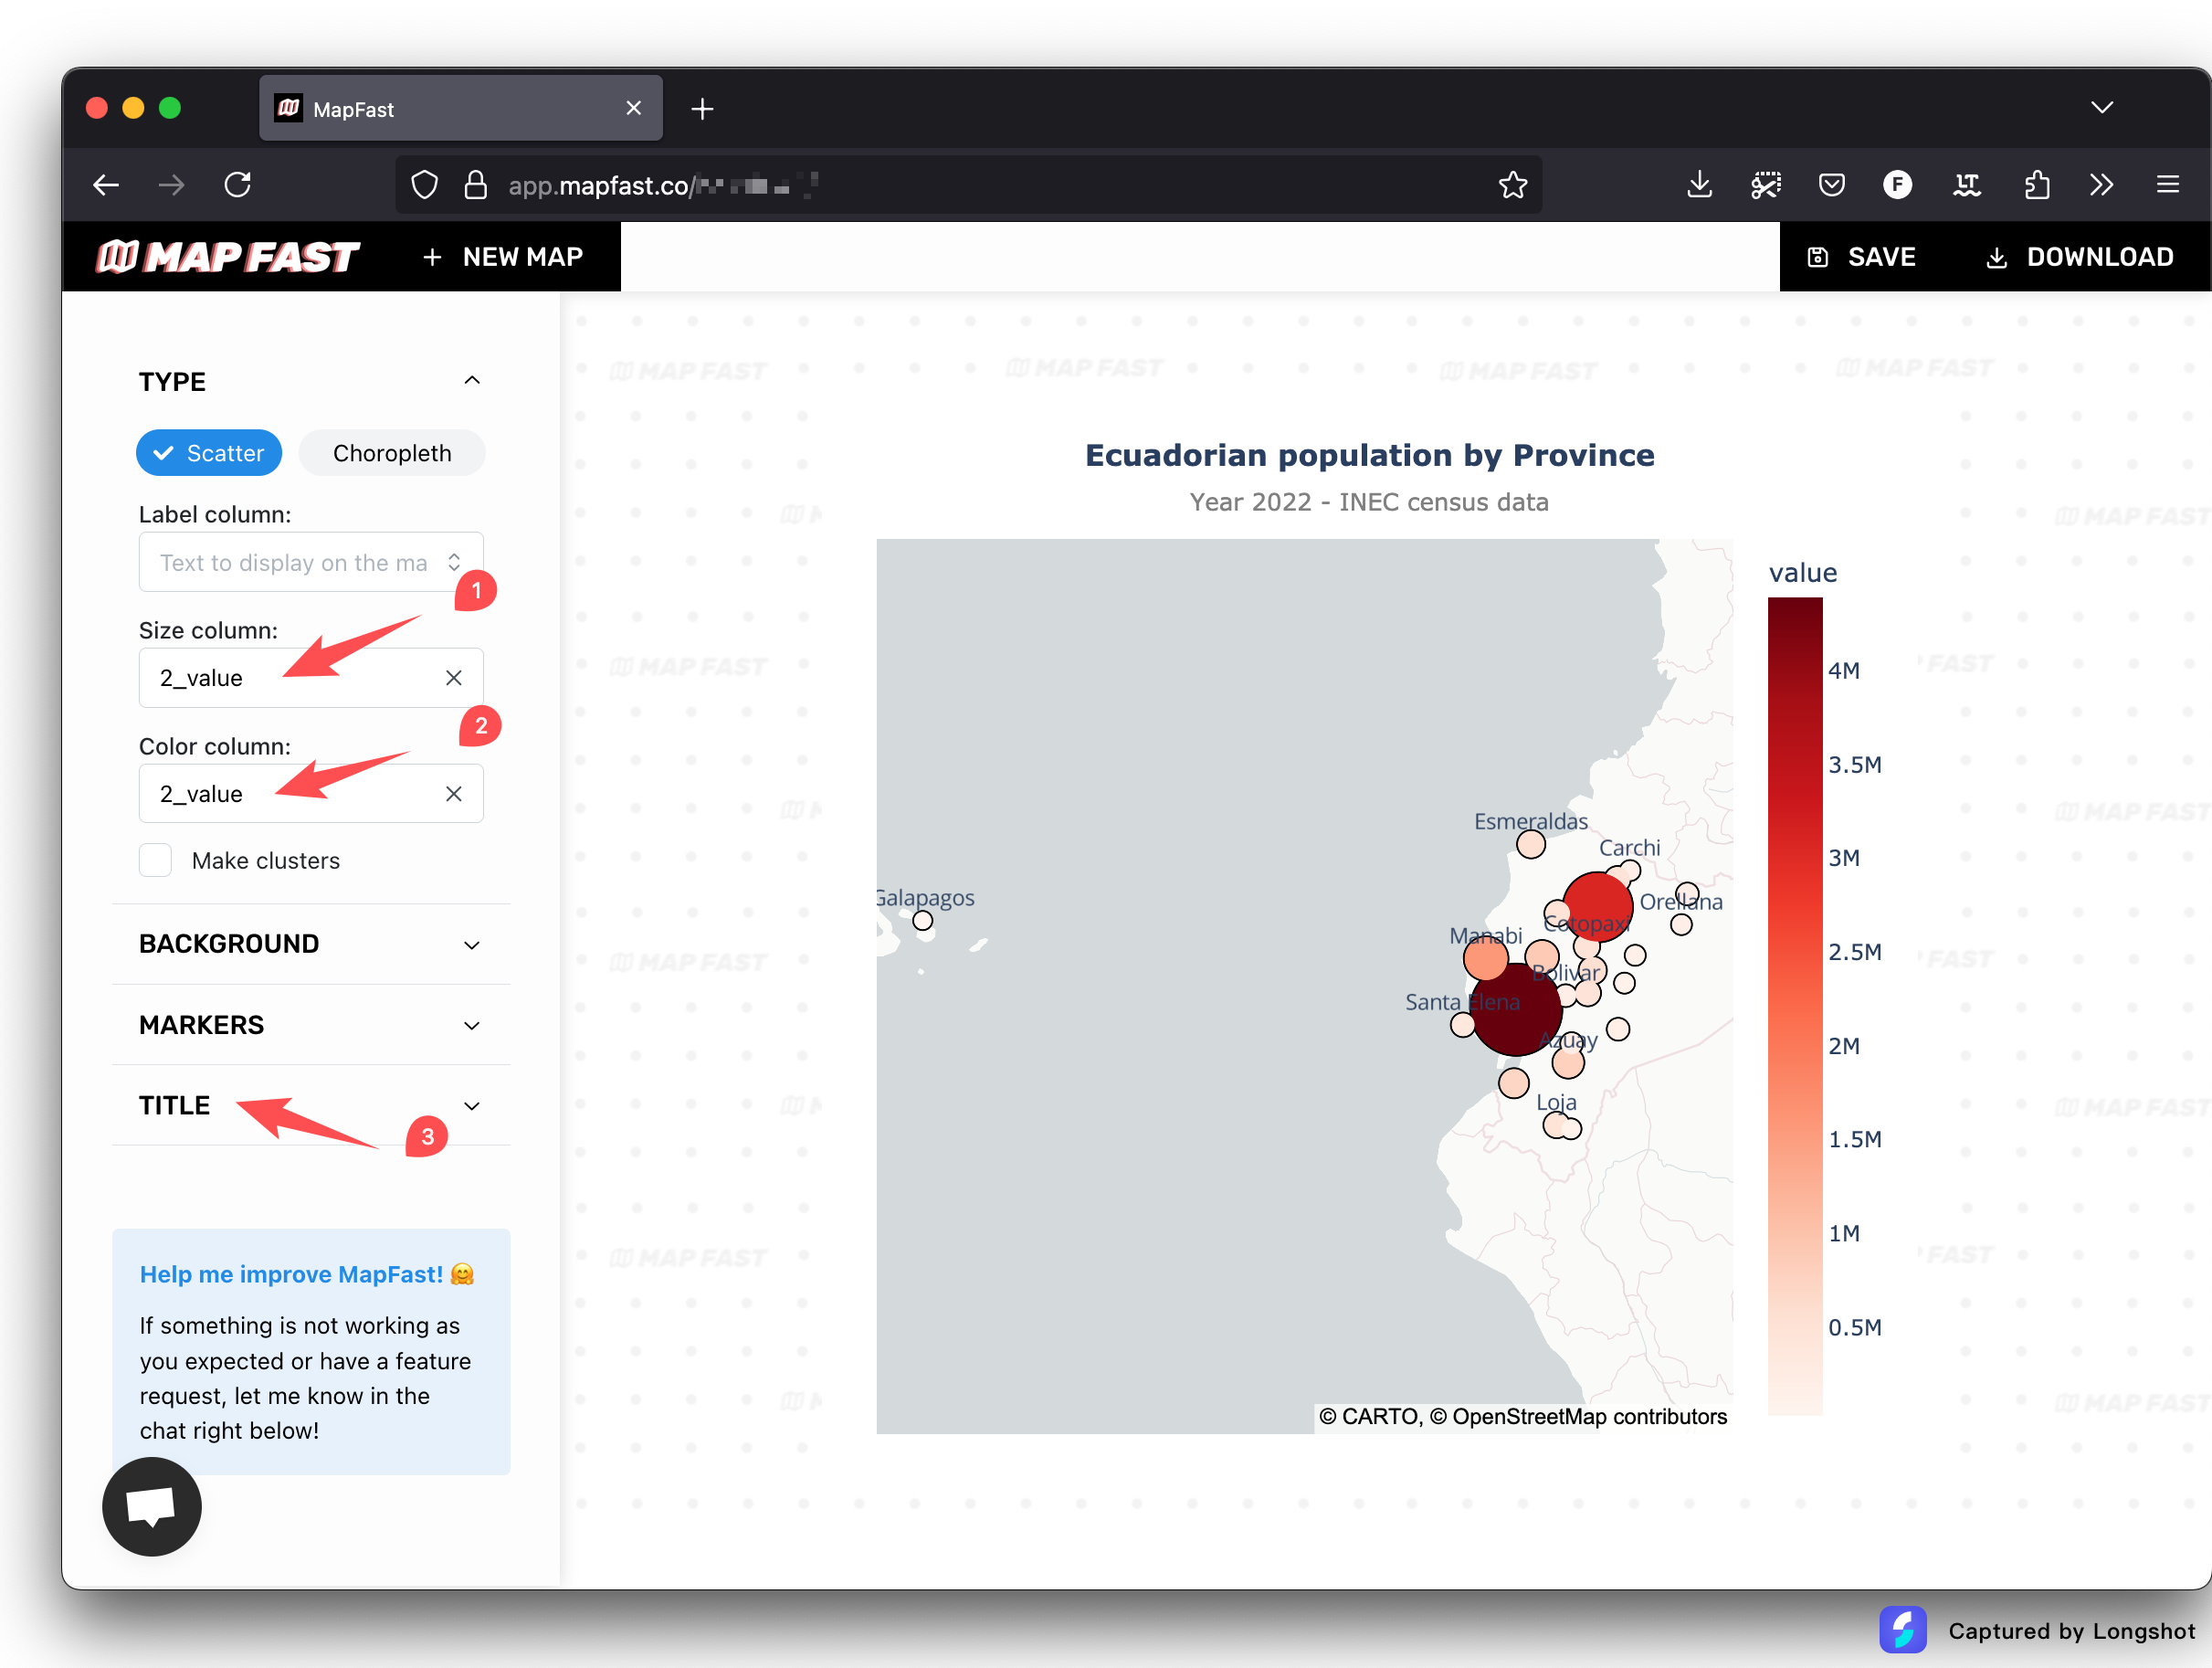The width and height of the screenshot is (2212, 1668).
Task: Open the Pocket save icon
Action: pyautogui.click(x=1832, y=185)
